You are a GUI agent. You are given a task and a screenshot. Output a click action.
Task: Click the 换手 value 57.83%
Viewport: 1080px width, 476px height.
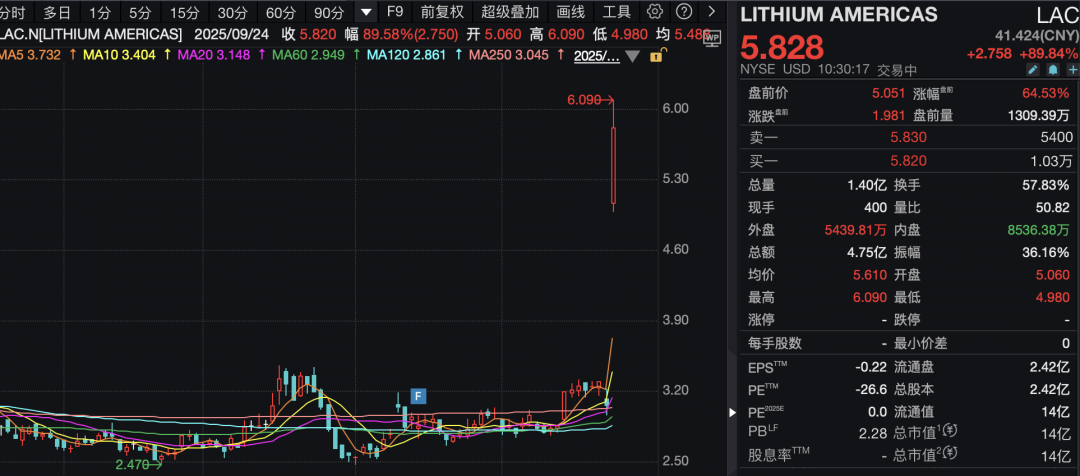point(1048,185)
